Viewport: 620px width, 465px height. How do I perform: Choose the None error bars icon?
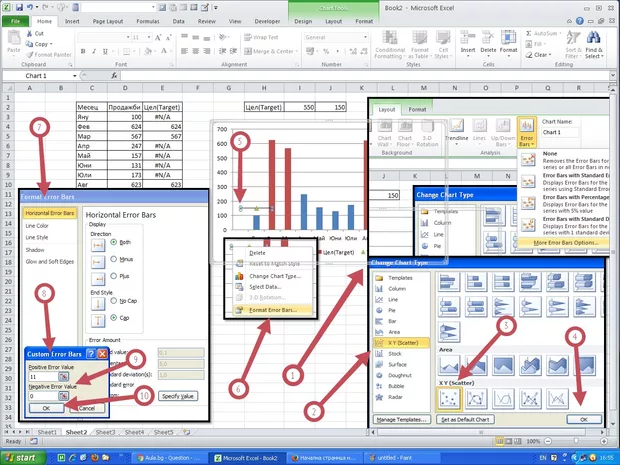tap(528, 160)
